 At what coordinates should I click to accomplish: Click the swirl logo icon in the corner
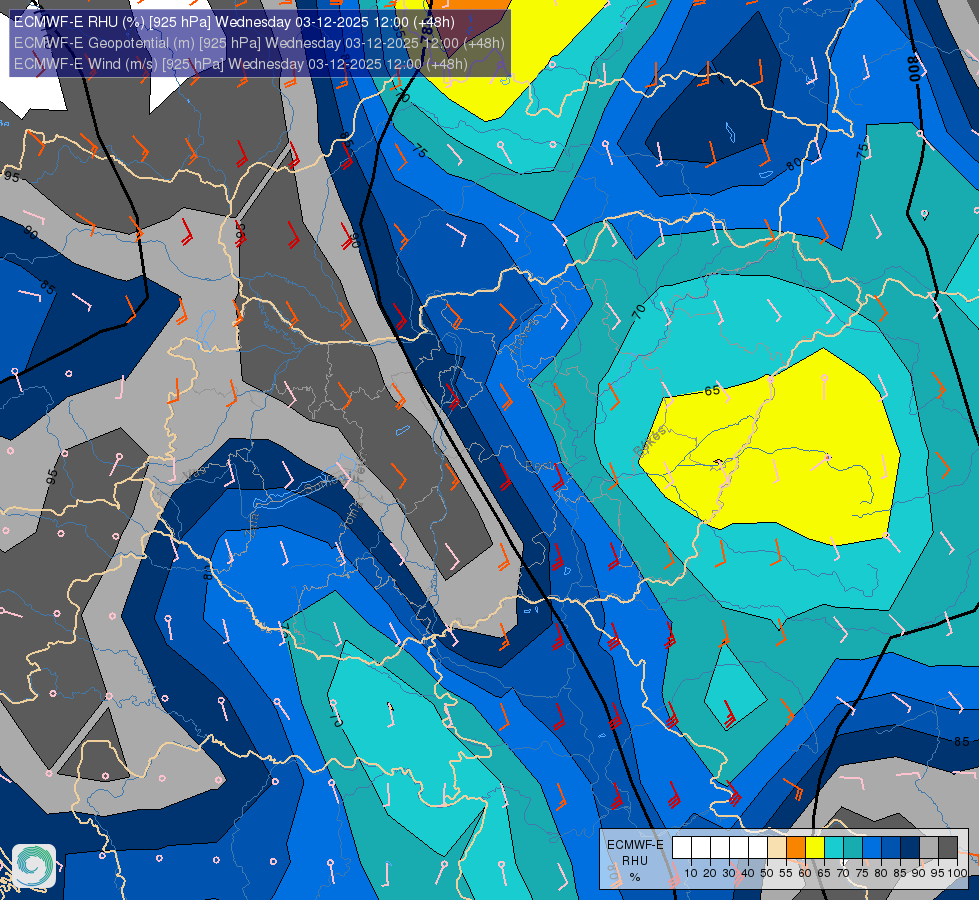(34, 866)
